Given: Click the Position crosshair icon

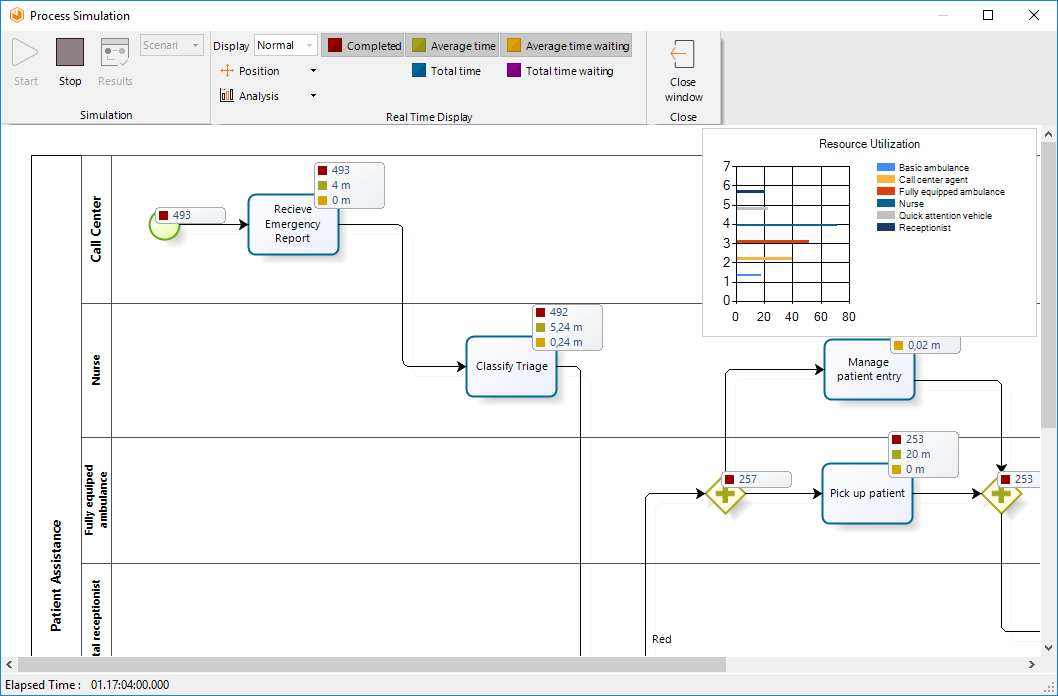Looking at the screenshot, I should click(x=227, y=71).
